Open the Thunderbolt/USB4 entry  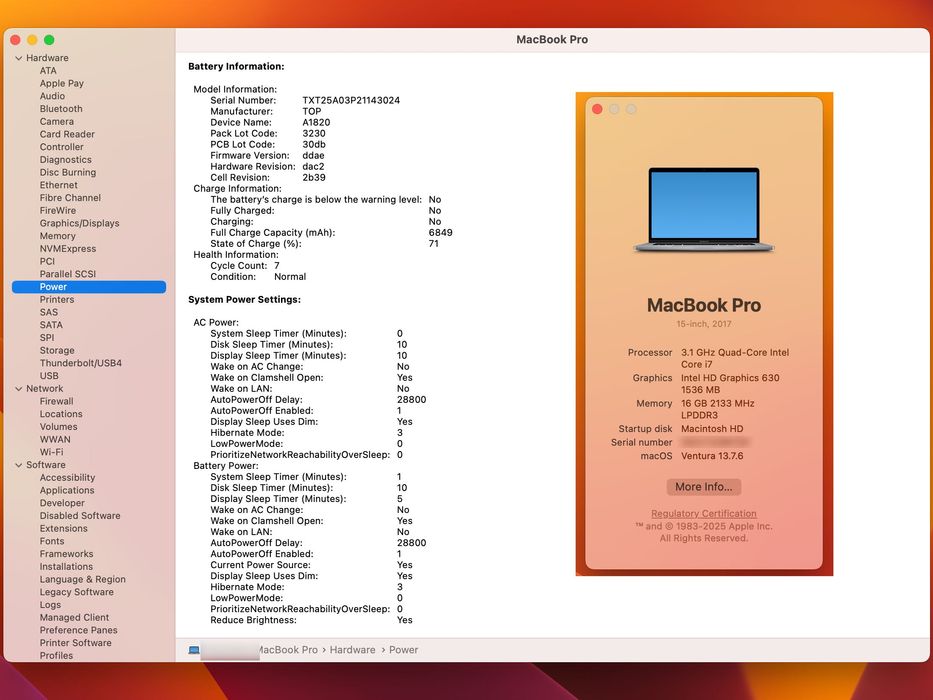coord(80,363)
